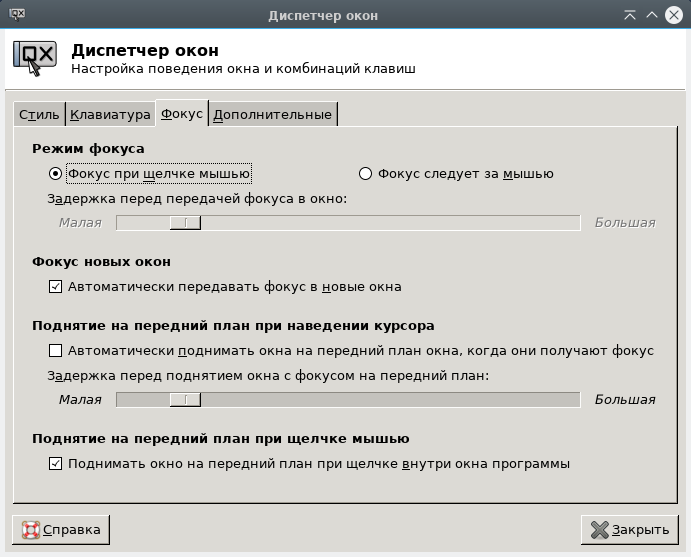Select the Фокус tab
Screen dimensions: 691x557
point(181,114)
